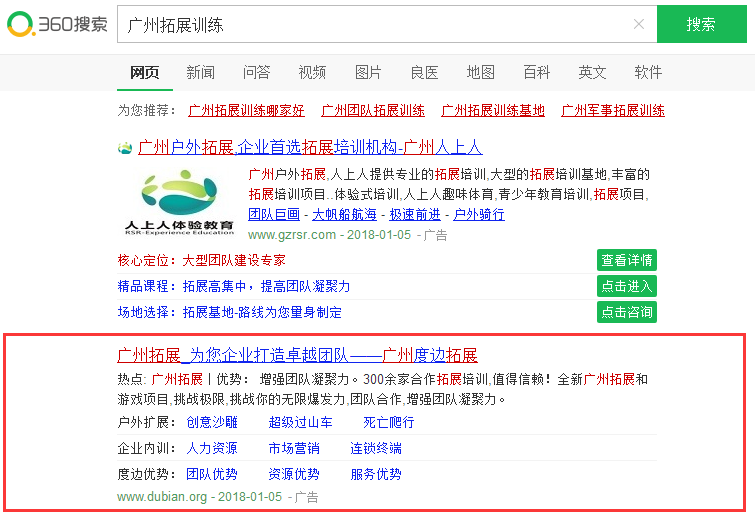
Task: Clear the search box with X icon
Action: (x=638, y=24)
